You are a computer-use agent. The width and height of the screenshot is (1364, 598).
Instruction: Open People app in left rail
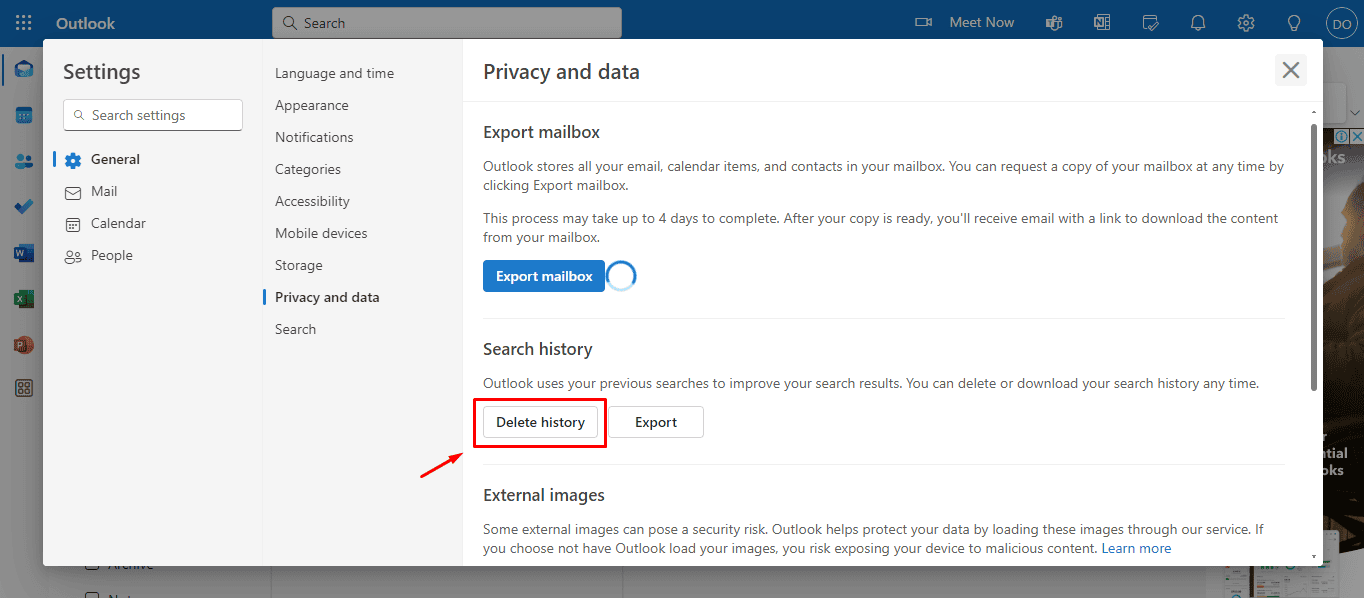(24, 161)
